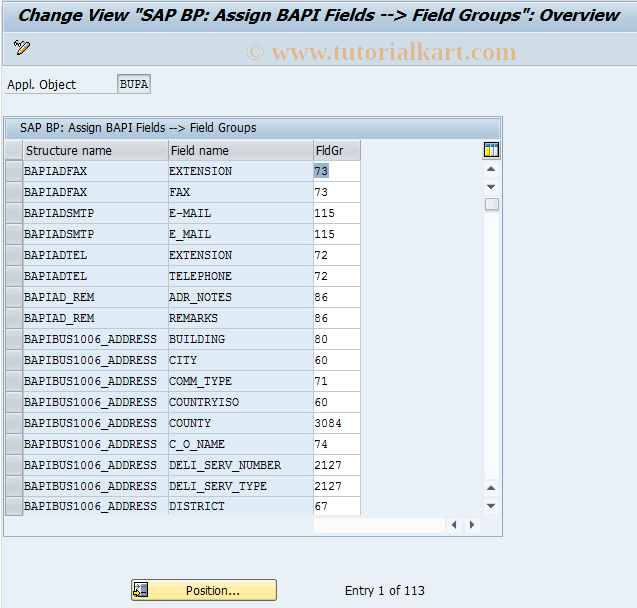Click the Appl. Object field BUPA

tap(134, 84)
